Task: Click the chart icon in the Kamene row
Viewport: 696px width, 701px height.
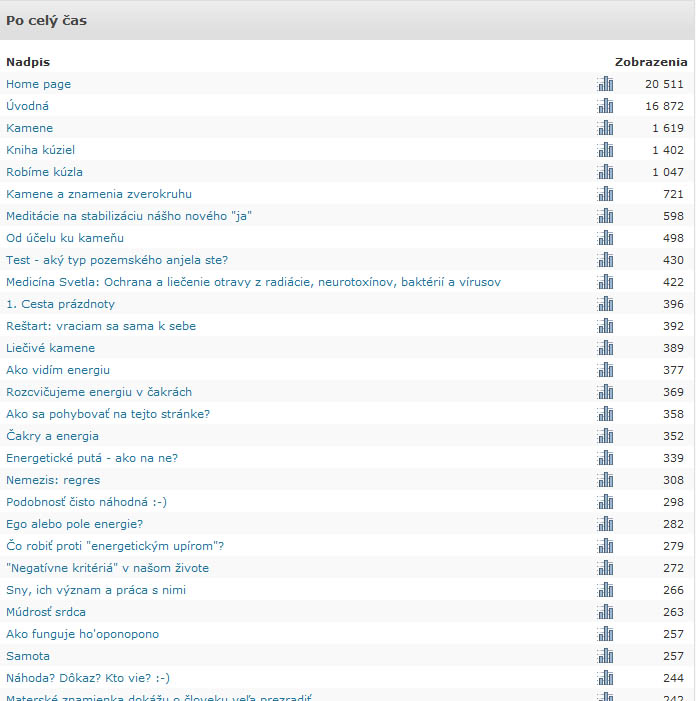Action: (605, 128)
